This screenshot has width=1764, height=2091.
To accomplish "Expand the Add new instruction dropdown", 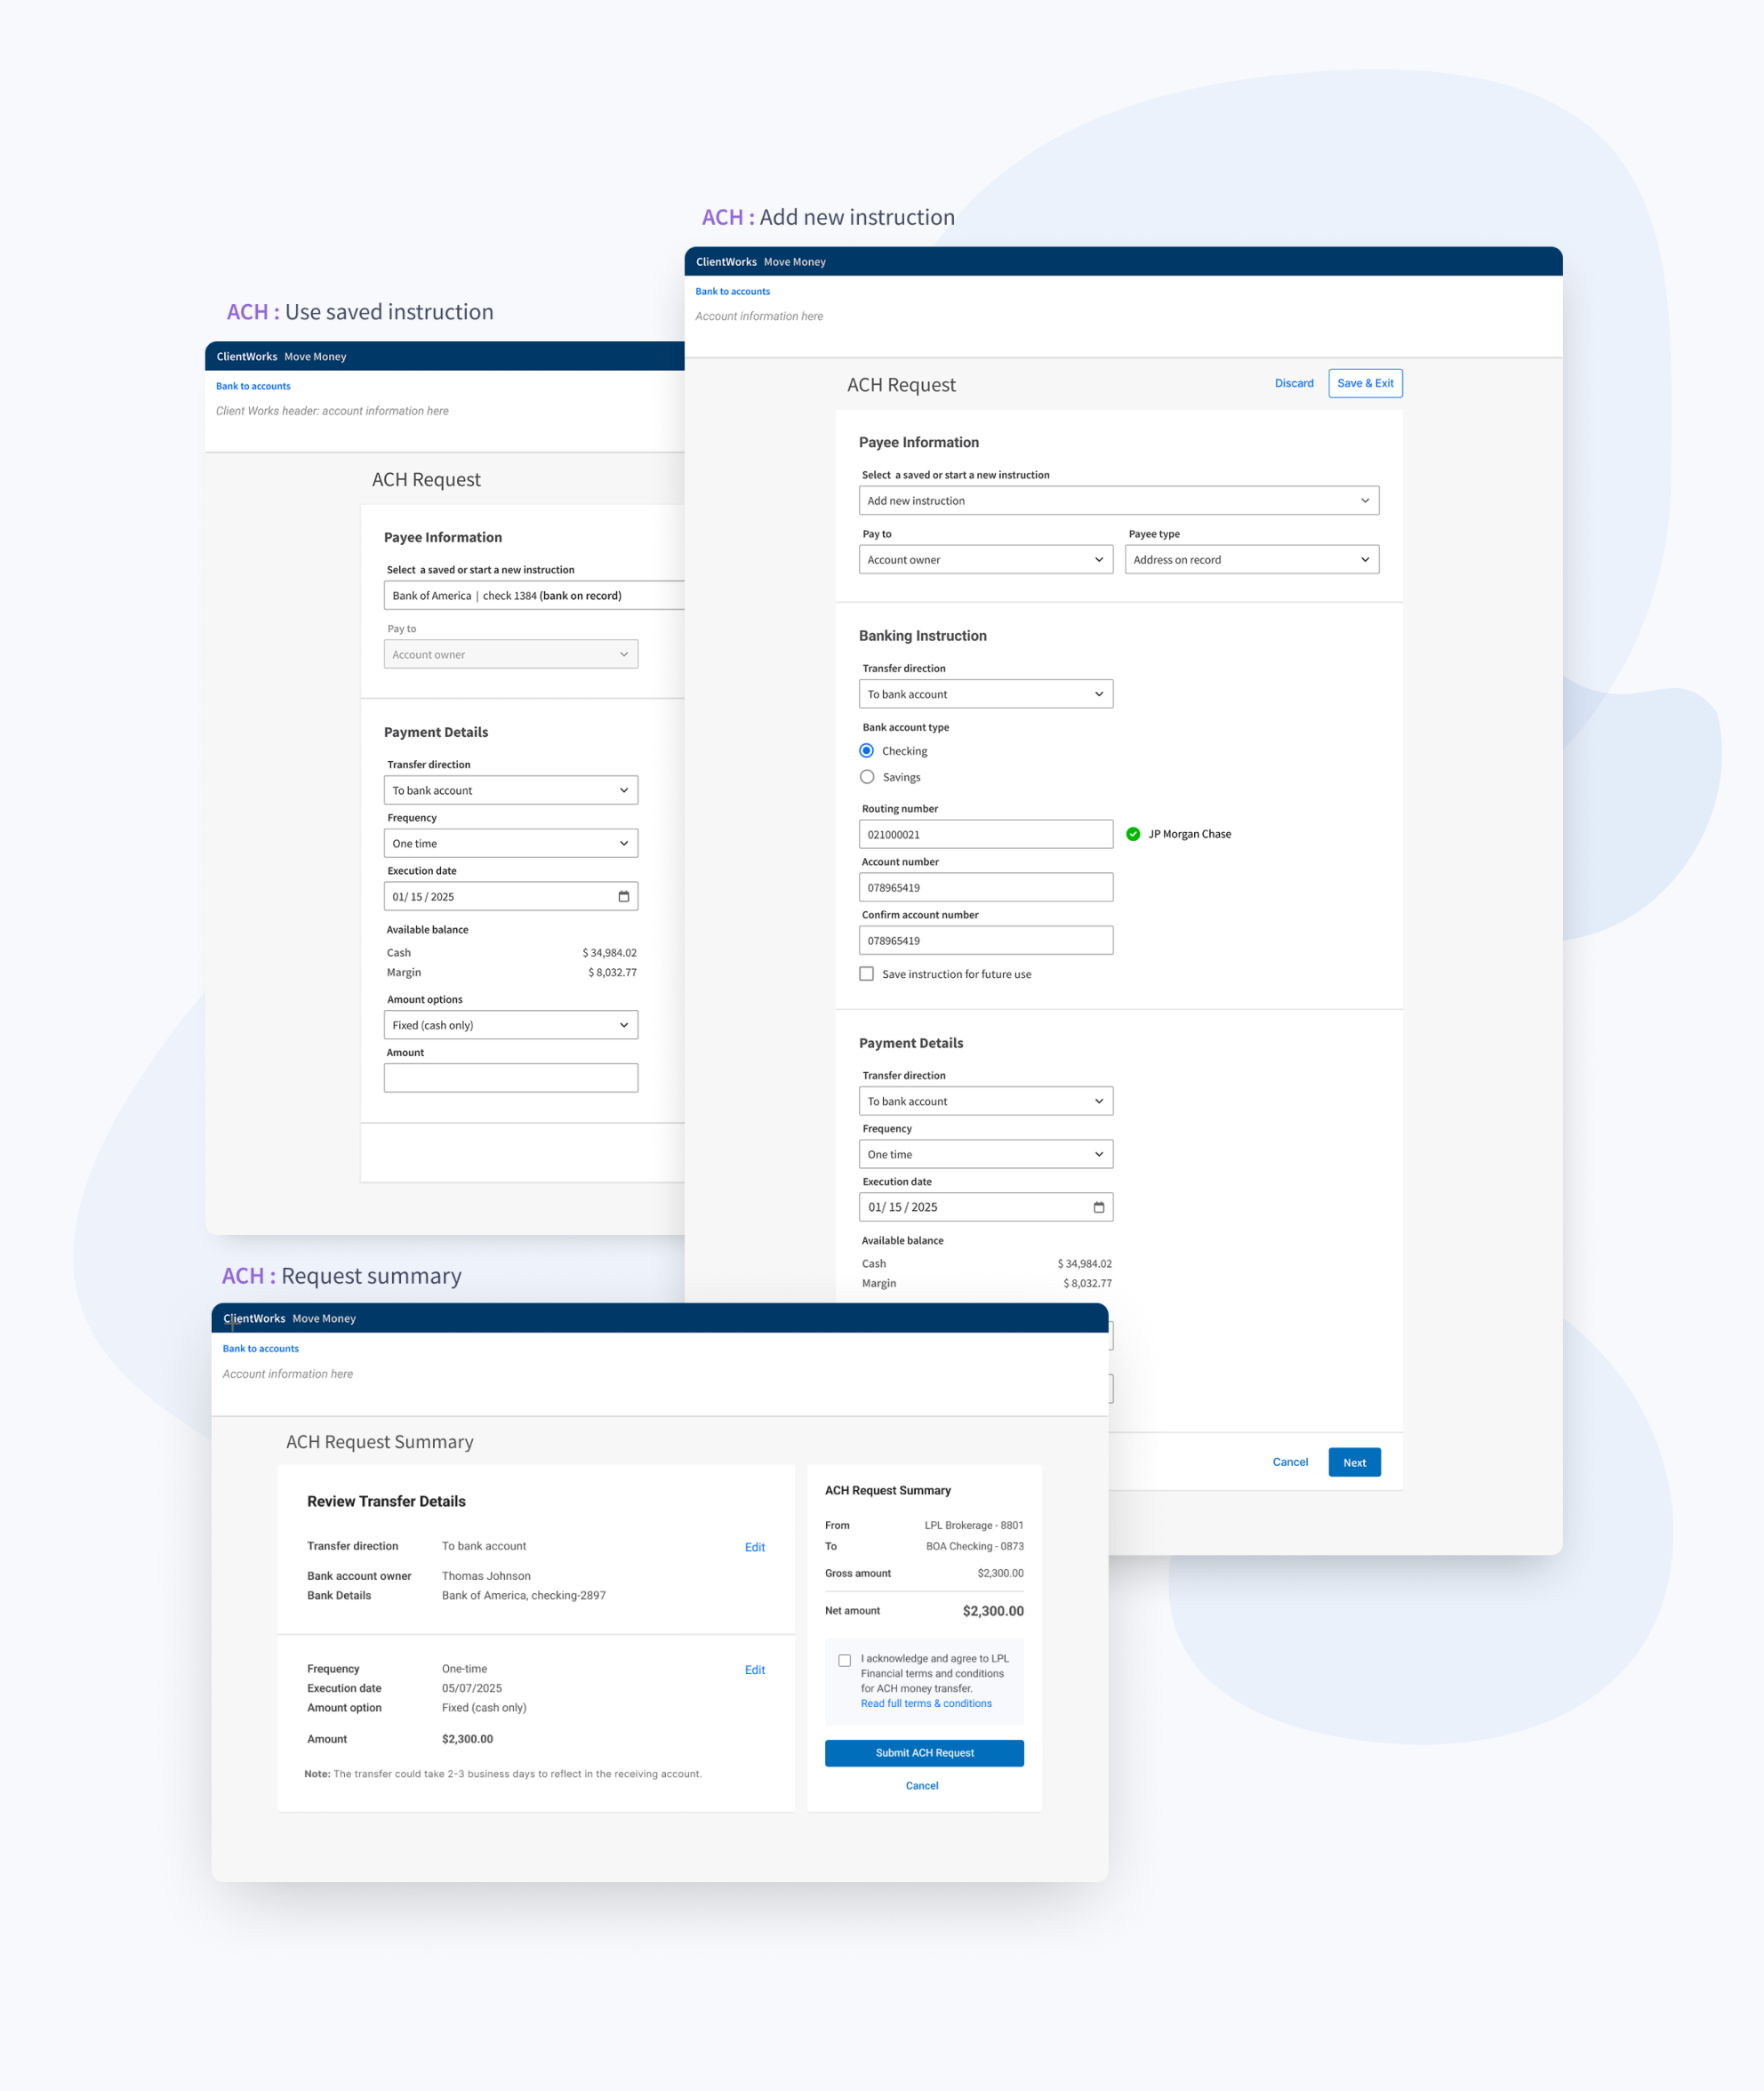I will [1118, 500].
